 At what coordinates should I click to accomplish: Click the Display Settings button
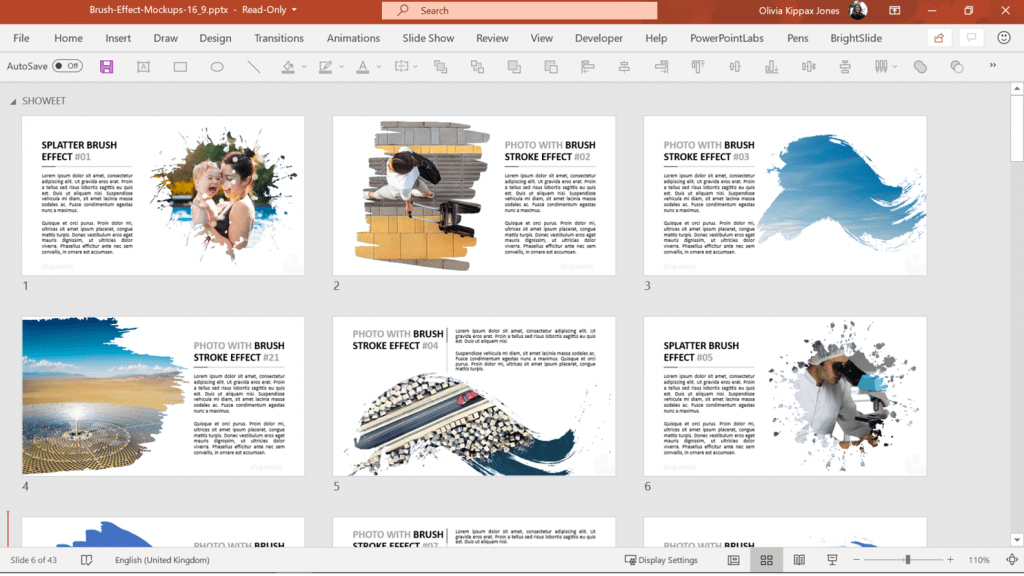tap(664, 560)
